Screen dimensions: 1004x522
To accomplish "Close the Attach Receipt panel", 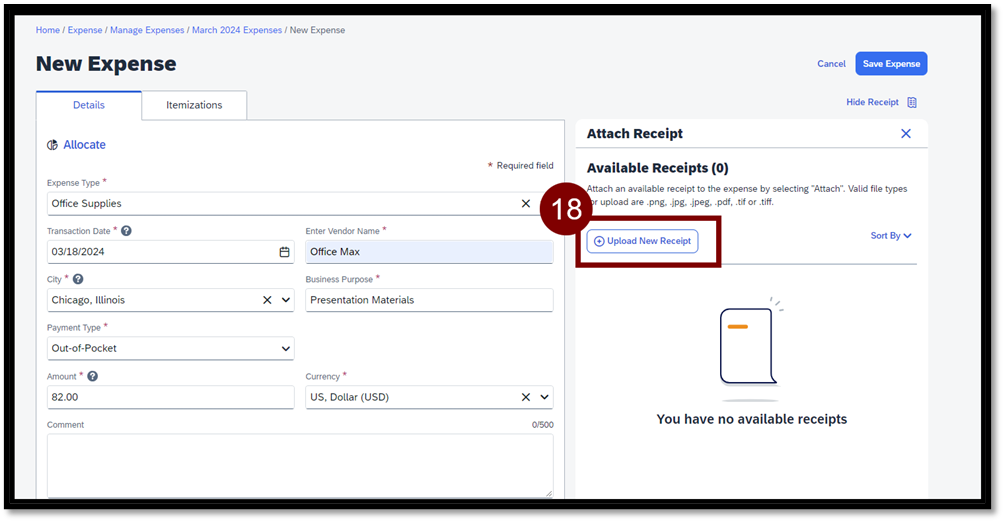I will point(906,134).
